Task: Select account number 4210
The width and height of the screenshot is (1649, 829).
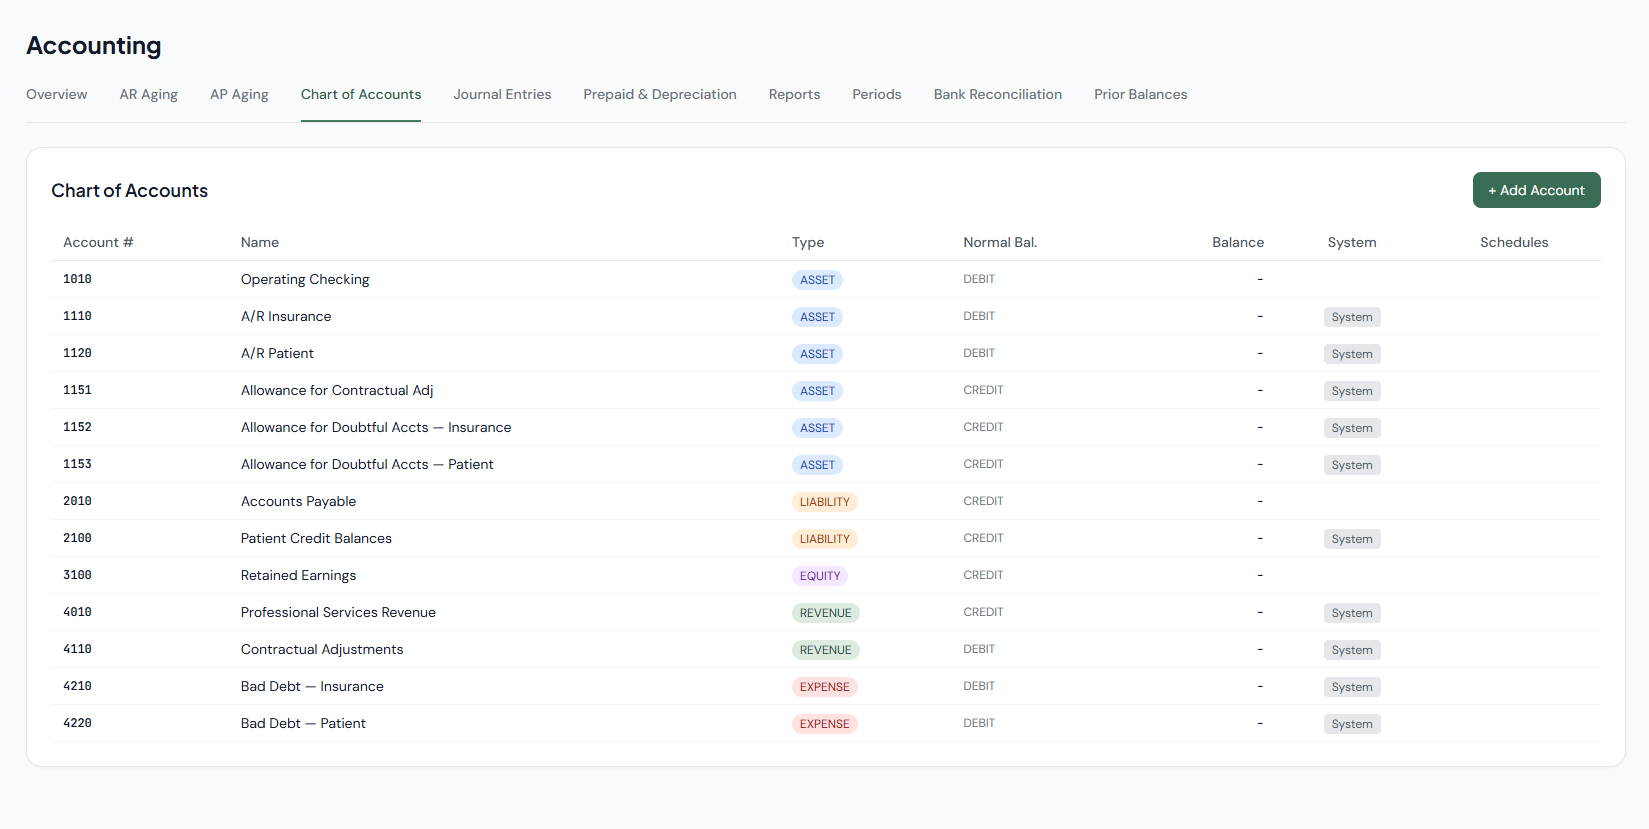Action: tap(77, 686)
